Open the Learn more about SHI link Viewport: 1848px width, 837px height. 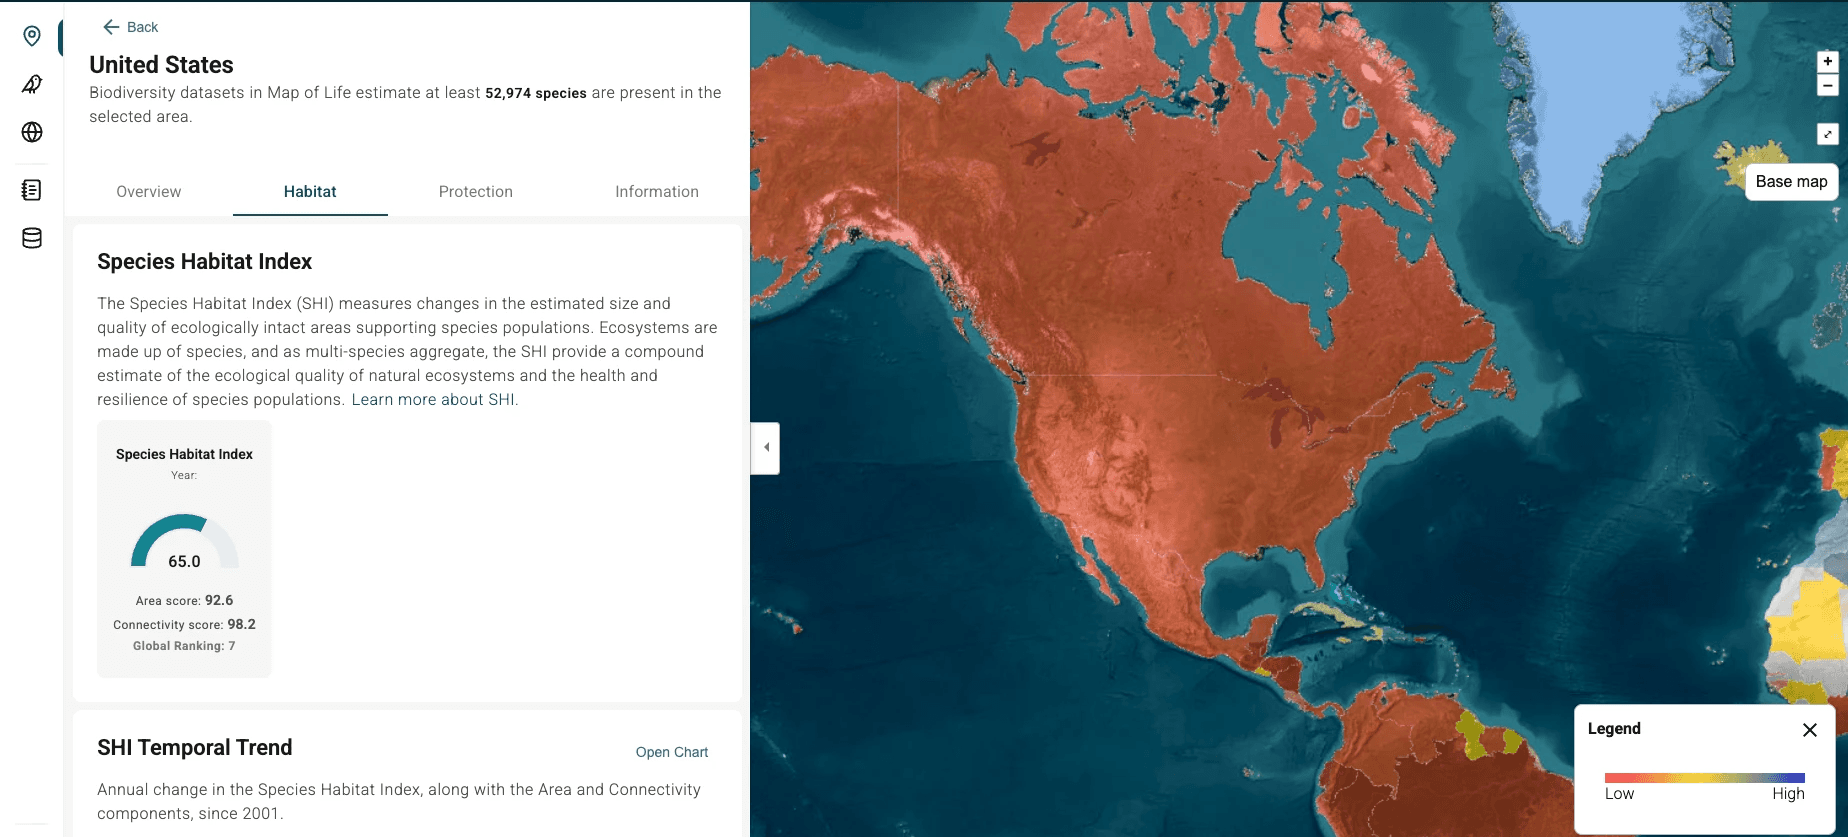[433, 399]
